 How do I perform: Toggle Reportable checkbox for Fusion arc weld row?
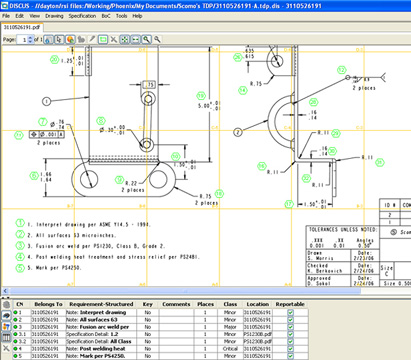(290, 327)
